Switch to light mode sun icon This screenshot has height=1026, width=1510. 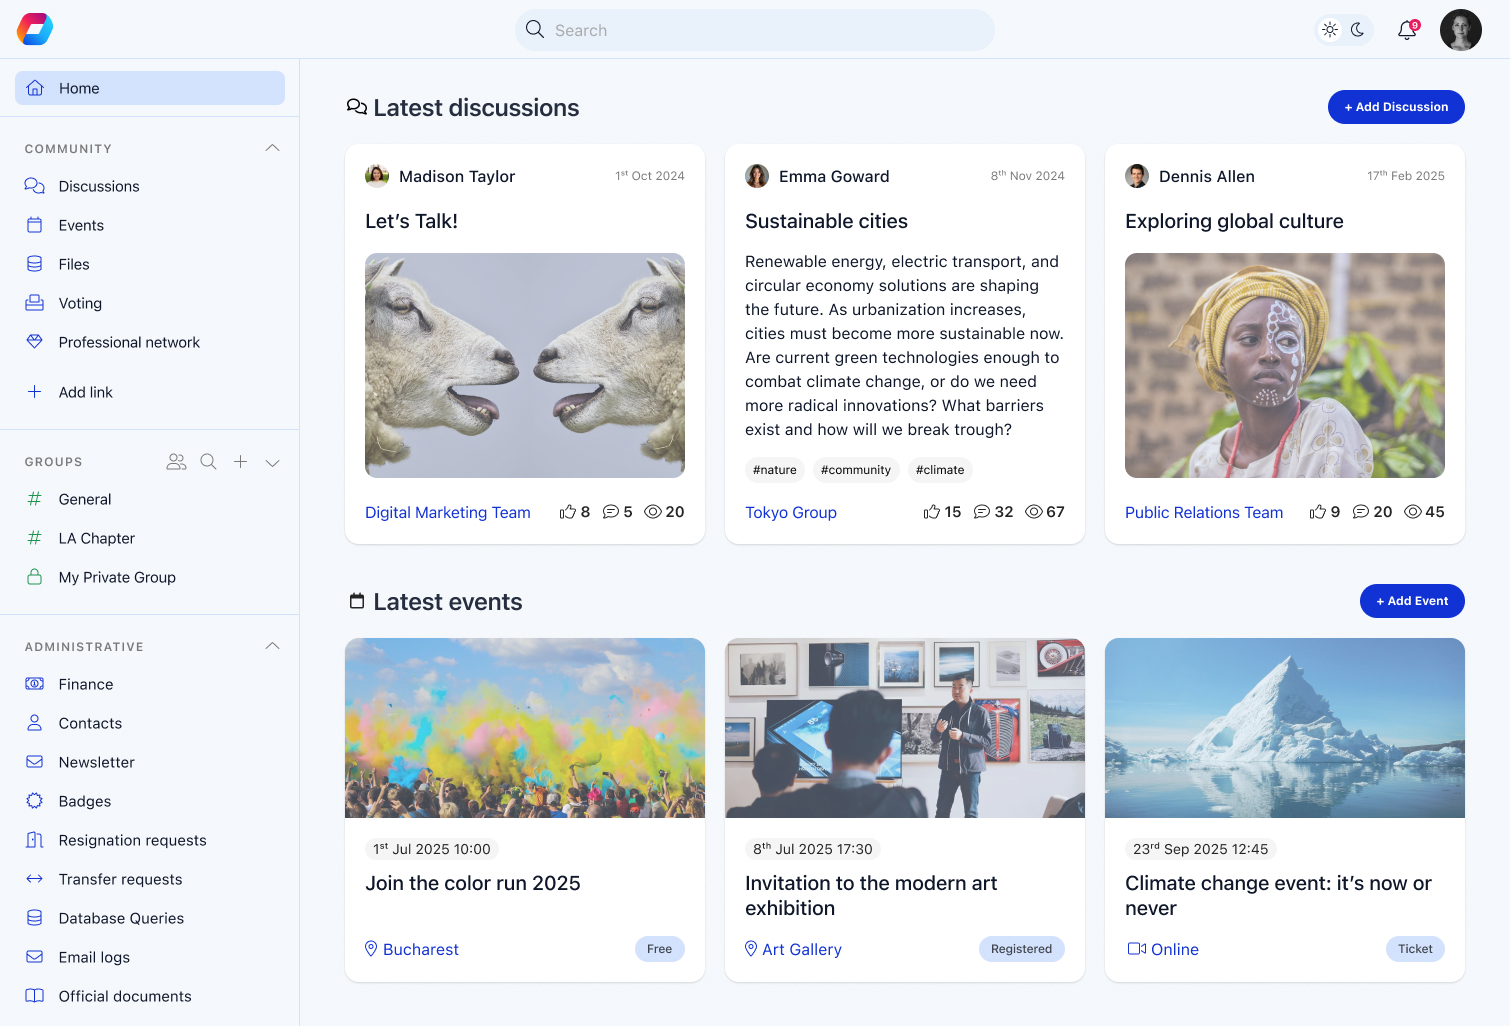(1330, 30)
